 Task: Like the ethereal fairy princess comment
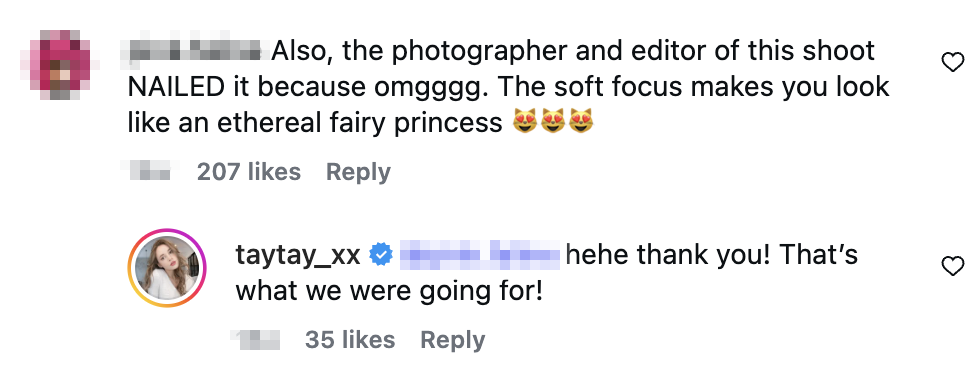952,62
